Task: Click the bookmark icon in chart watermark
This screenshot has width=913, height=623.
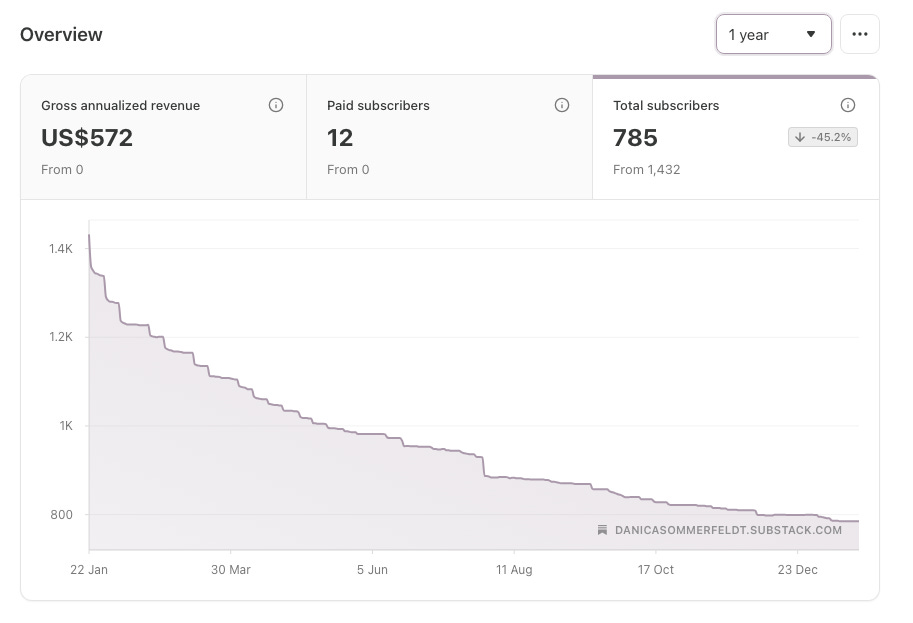Action: [x=603, y=530]
